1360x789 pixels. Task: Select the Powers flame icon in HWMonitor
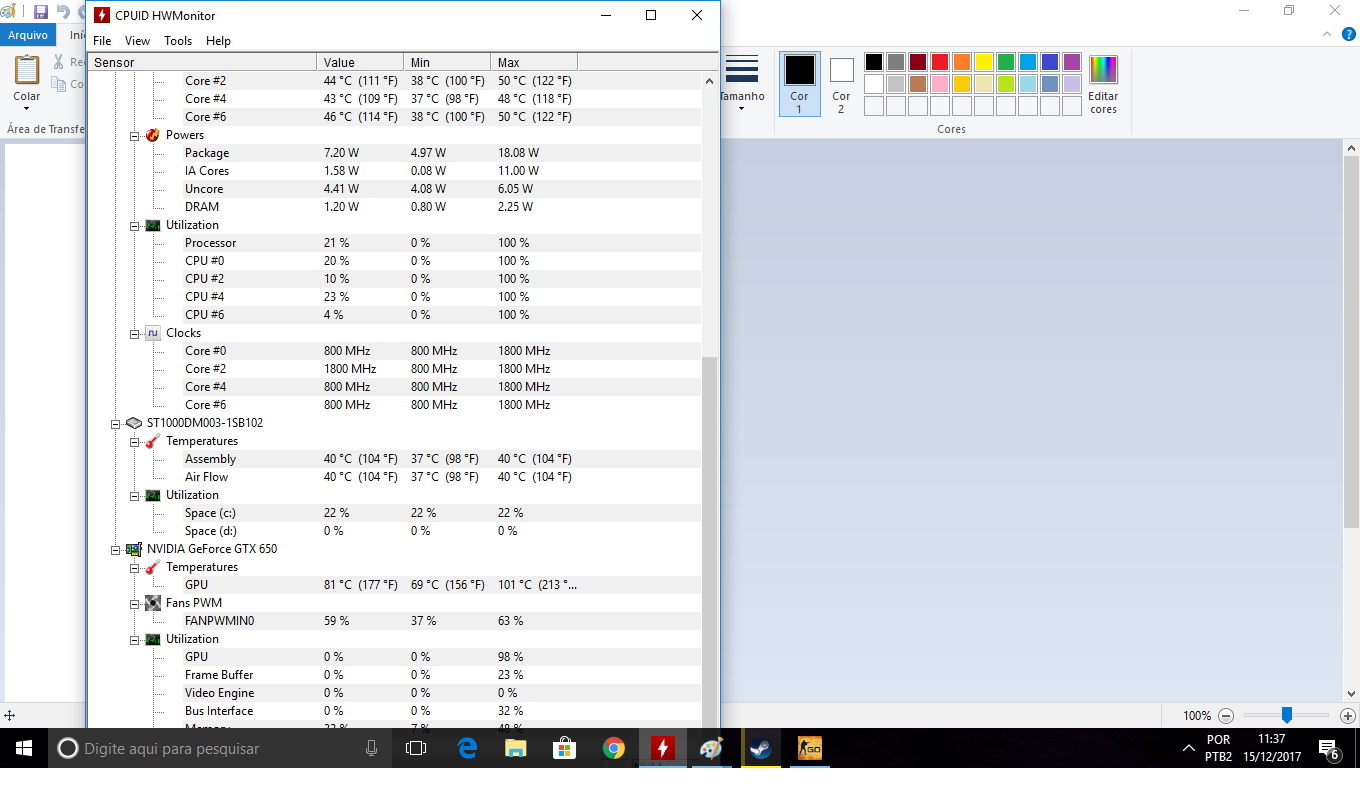click(152, 135)
